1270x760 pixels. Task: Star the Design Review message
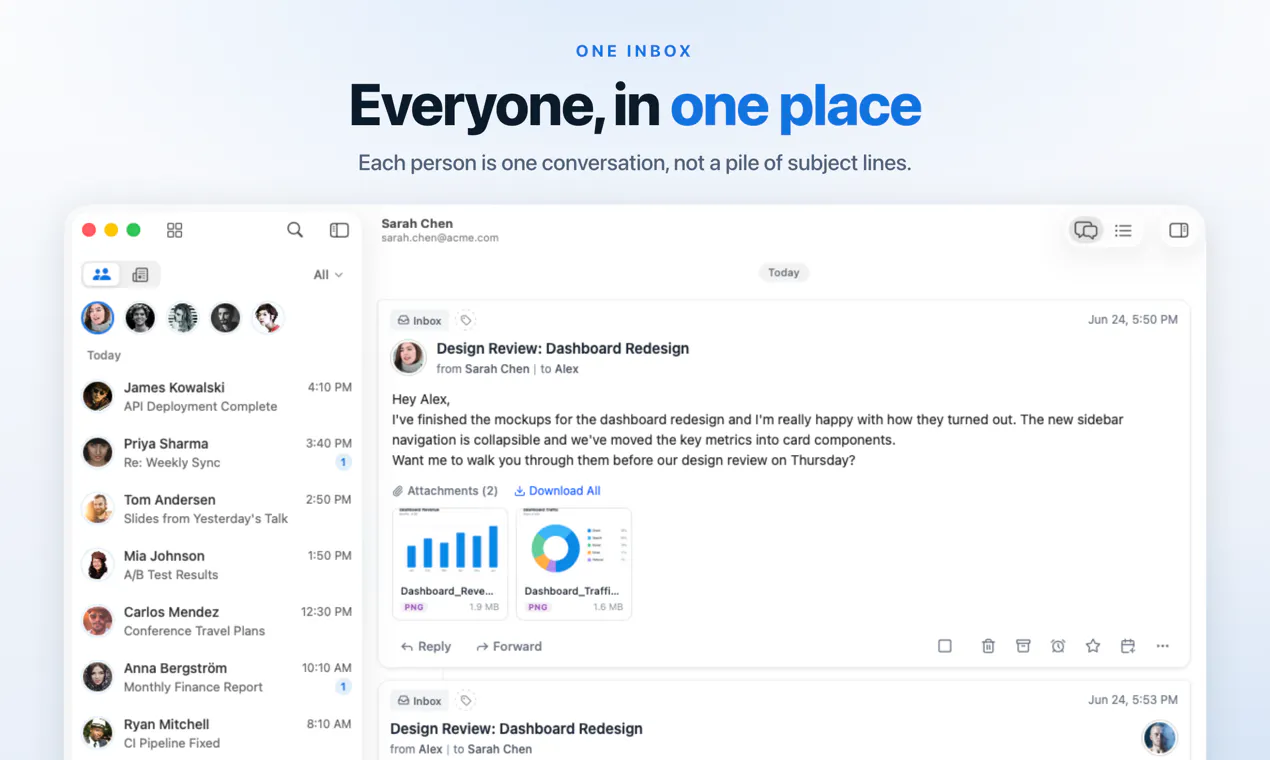(1093, 646)
